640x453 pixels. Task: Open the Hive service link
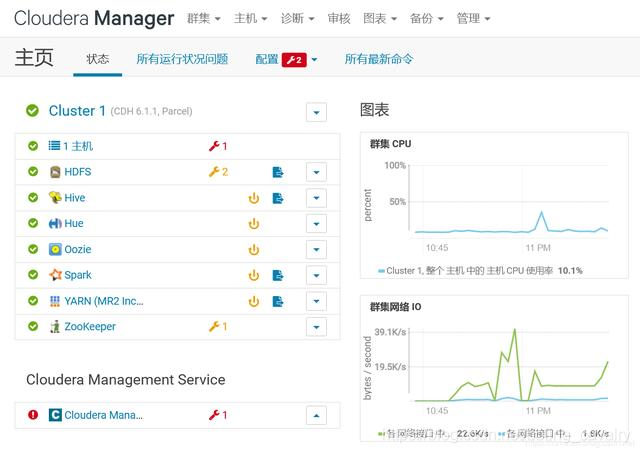pyautogui.click(x=75, y=198)
